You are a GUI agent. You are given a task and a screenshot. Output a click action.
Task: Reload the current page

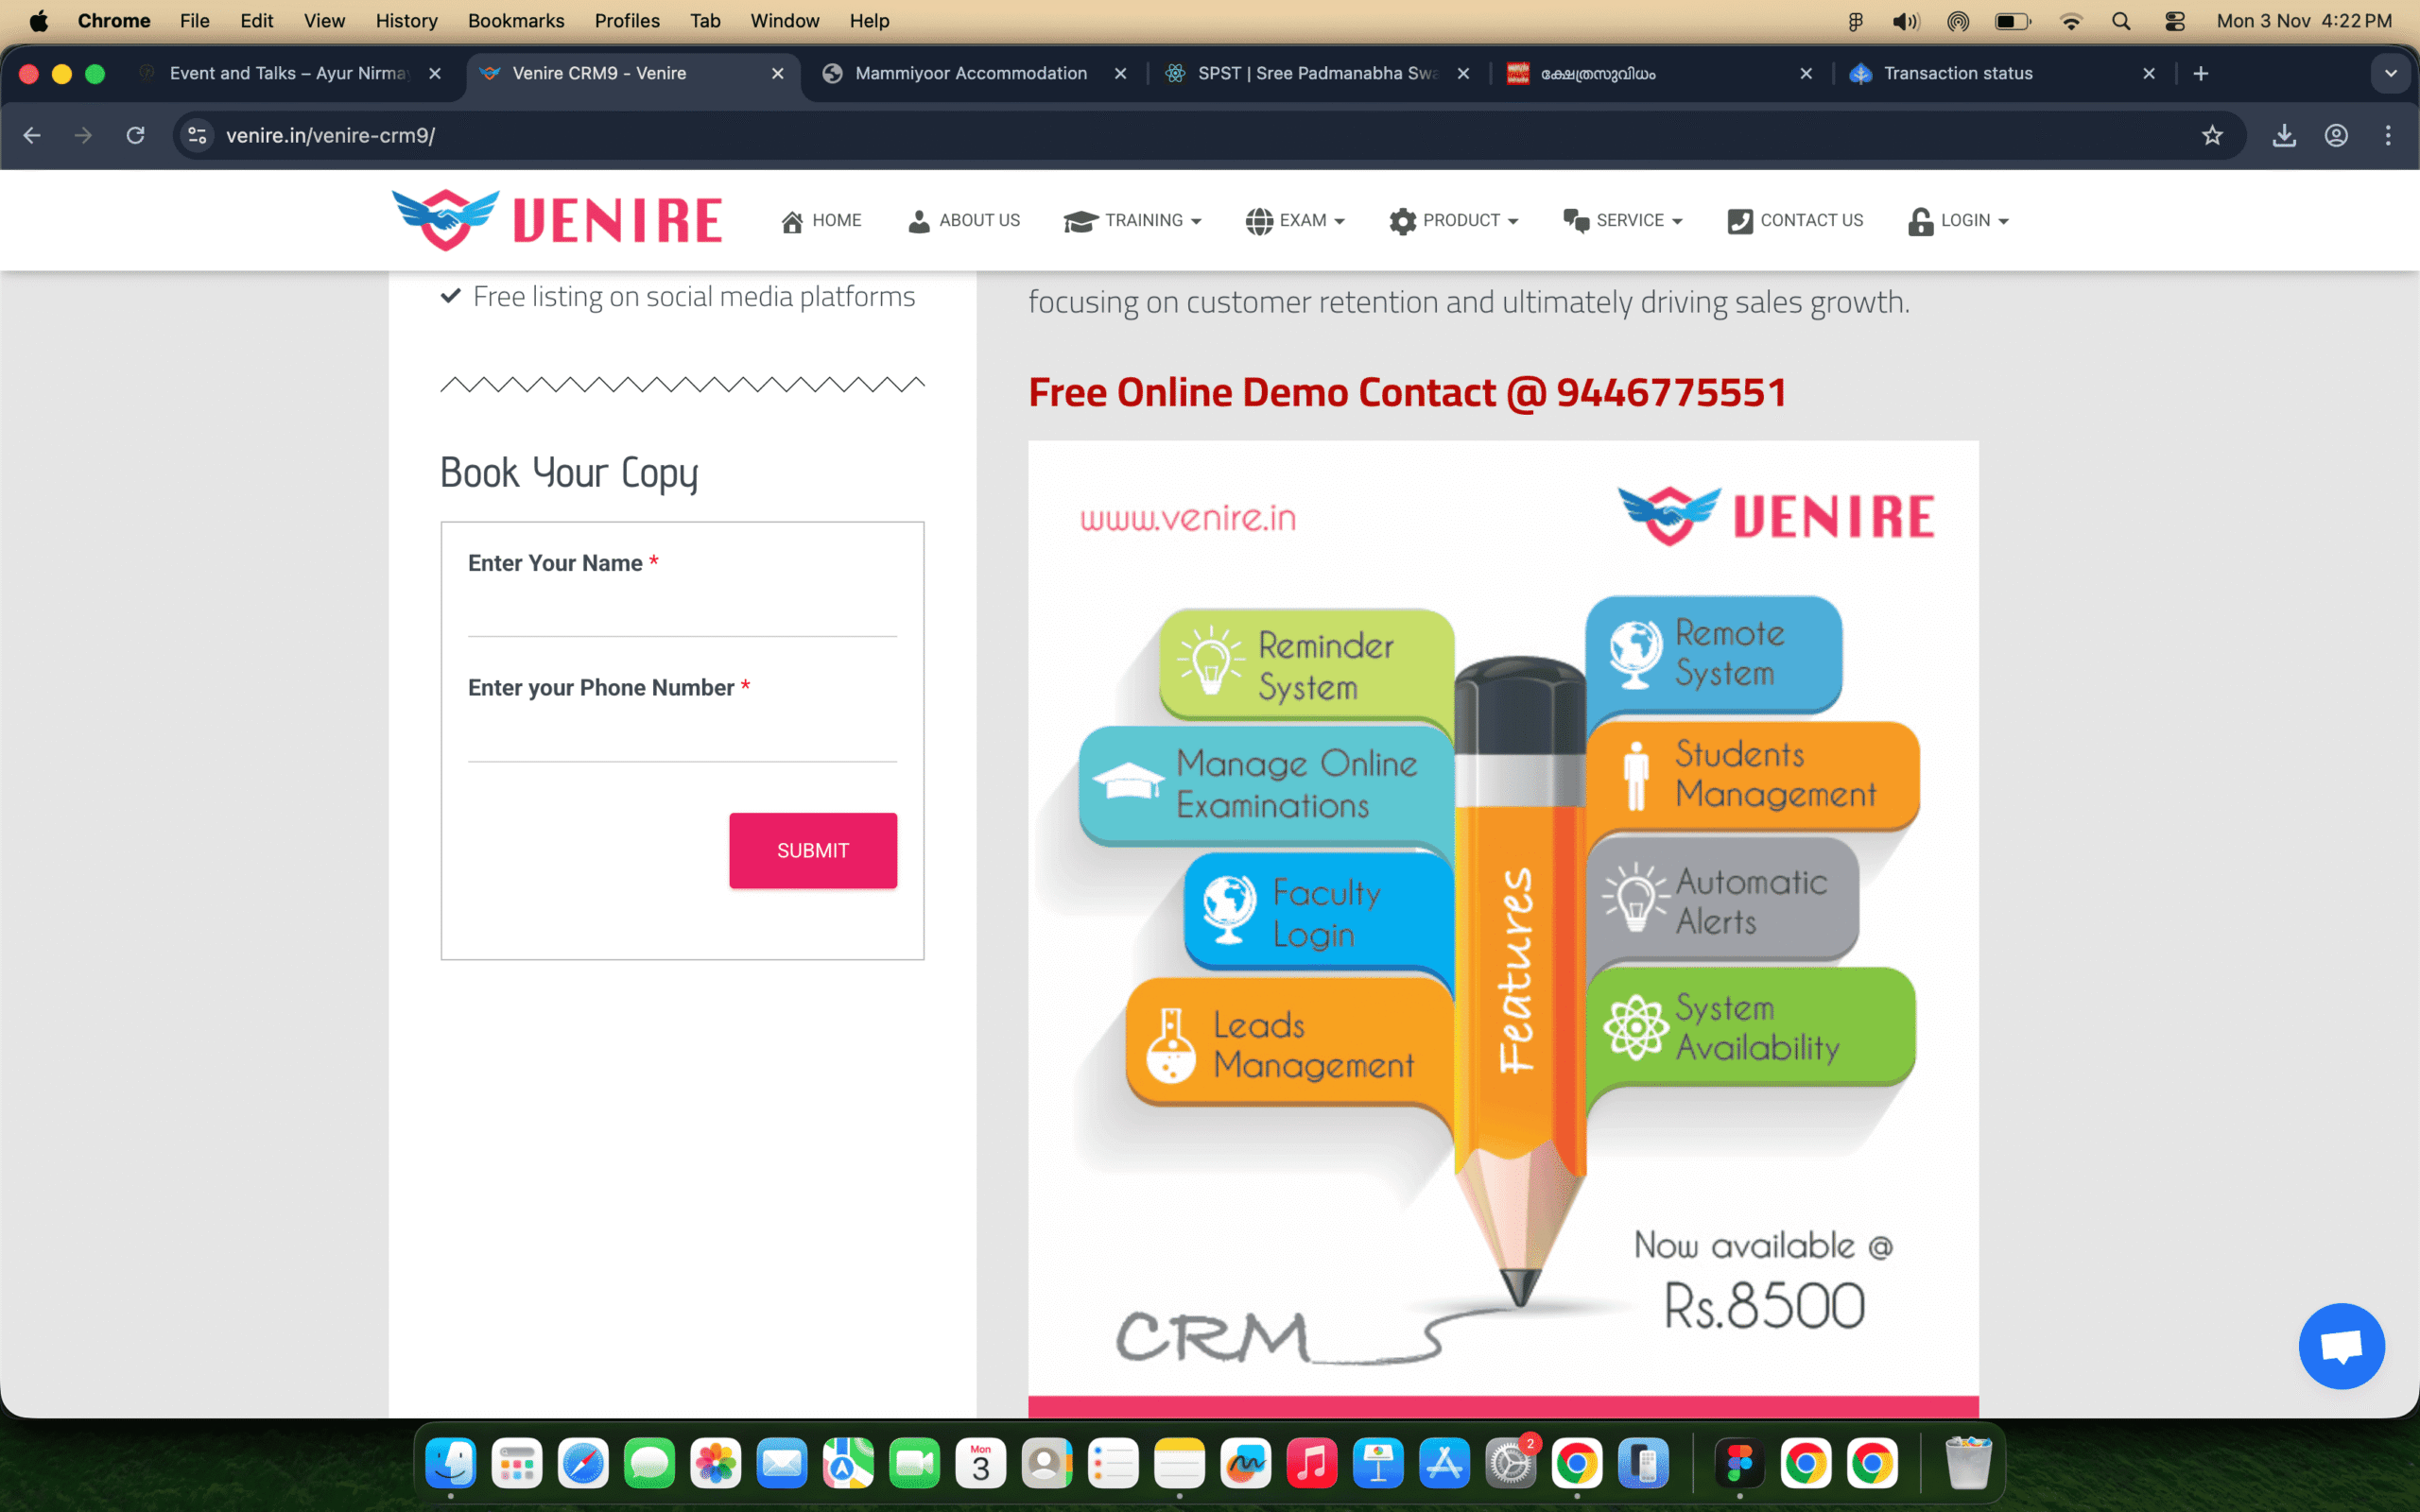coord(135,135)
